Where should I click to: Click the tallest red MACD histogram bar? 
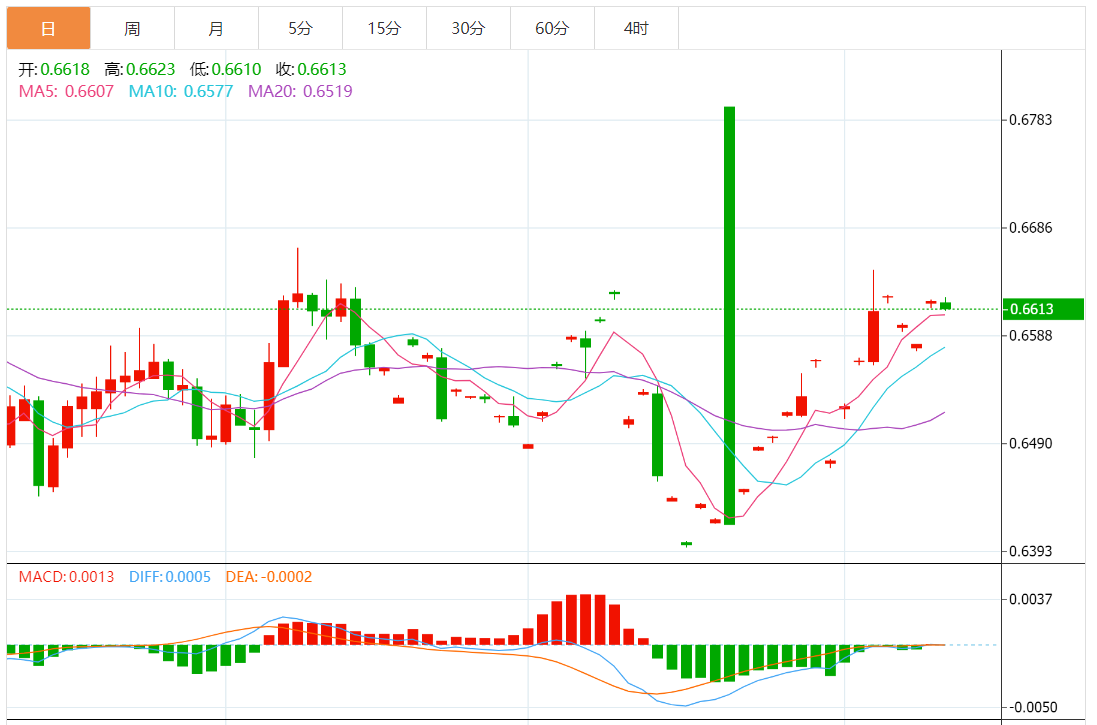click(x=586, y=619)
